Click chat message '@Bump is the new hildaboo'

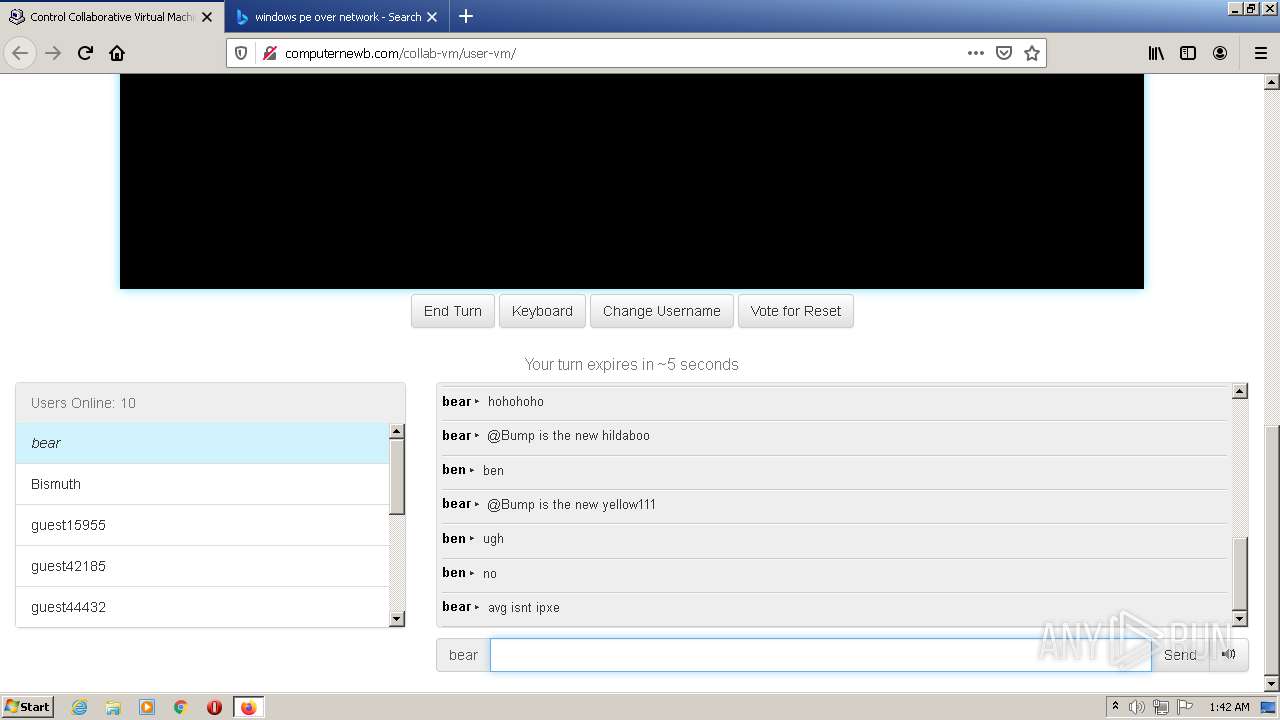click(x=568, y=435)
